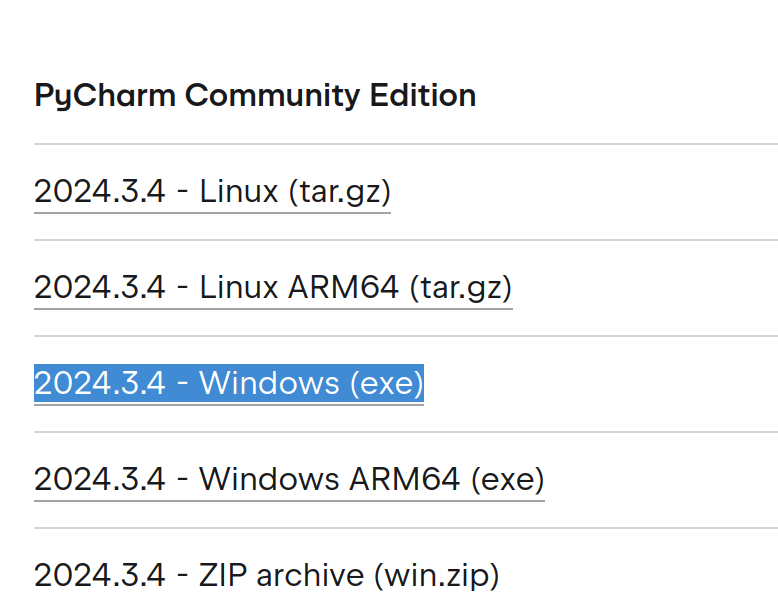The width and height of the screenshot is (778, 592).
Task: Click the highlighted Windows (exe) link
Action: point(228,383)
